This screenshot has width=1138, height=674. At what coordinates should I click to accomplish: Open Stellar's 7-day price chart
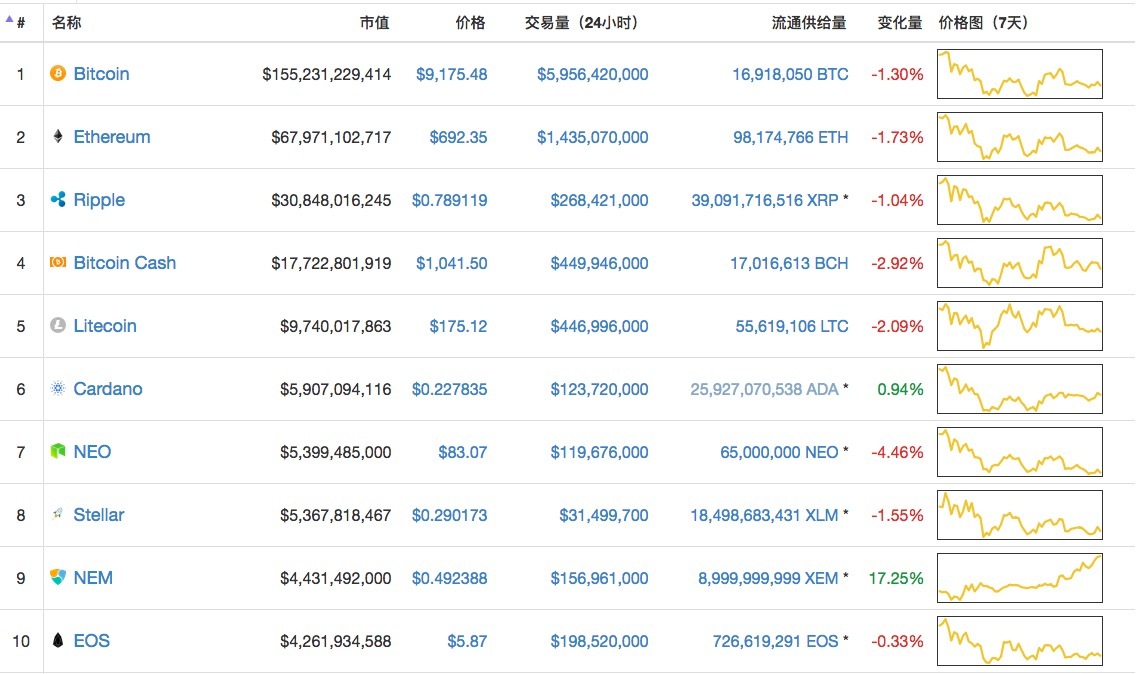coord(1020,515)
